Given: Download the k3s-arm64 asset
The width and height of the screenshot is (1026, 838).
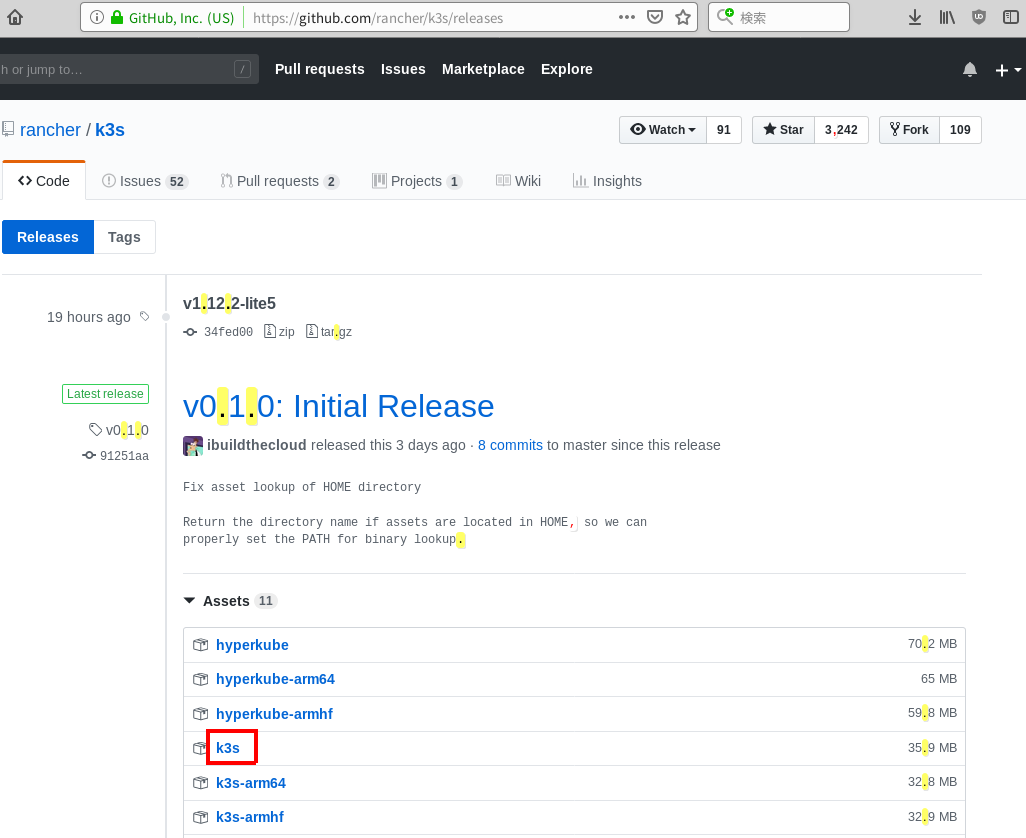Looking at the screenshot, I should pos(251,783).
